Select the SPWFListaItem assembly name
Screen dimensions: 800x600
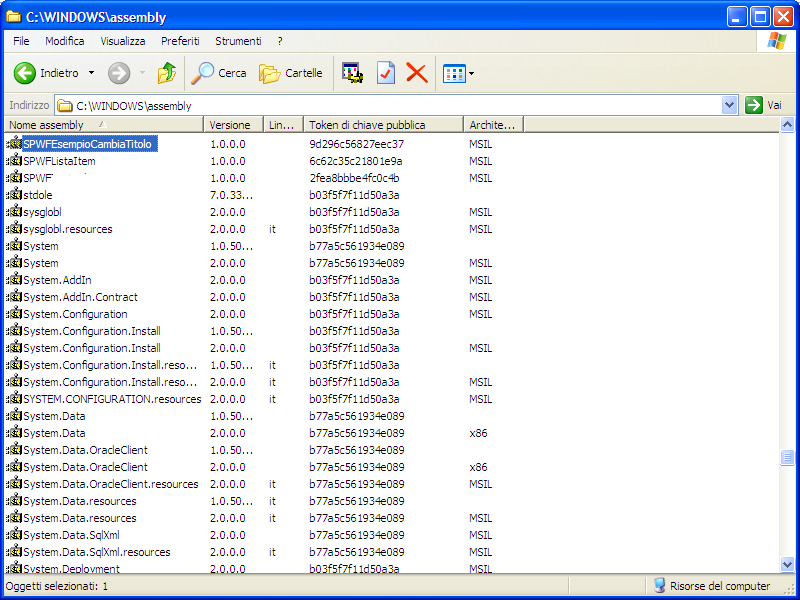click(59, 161)
